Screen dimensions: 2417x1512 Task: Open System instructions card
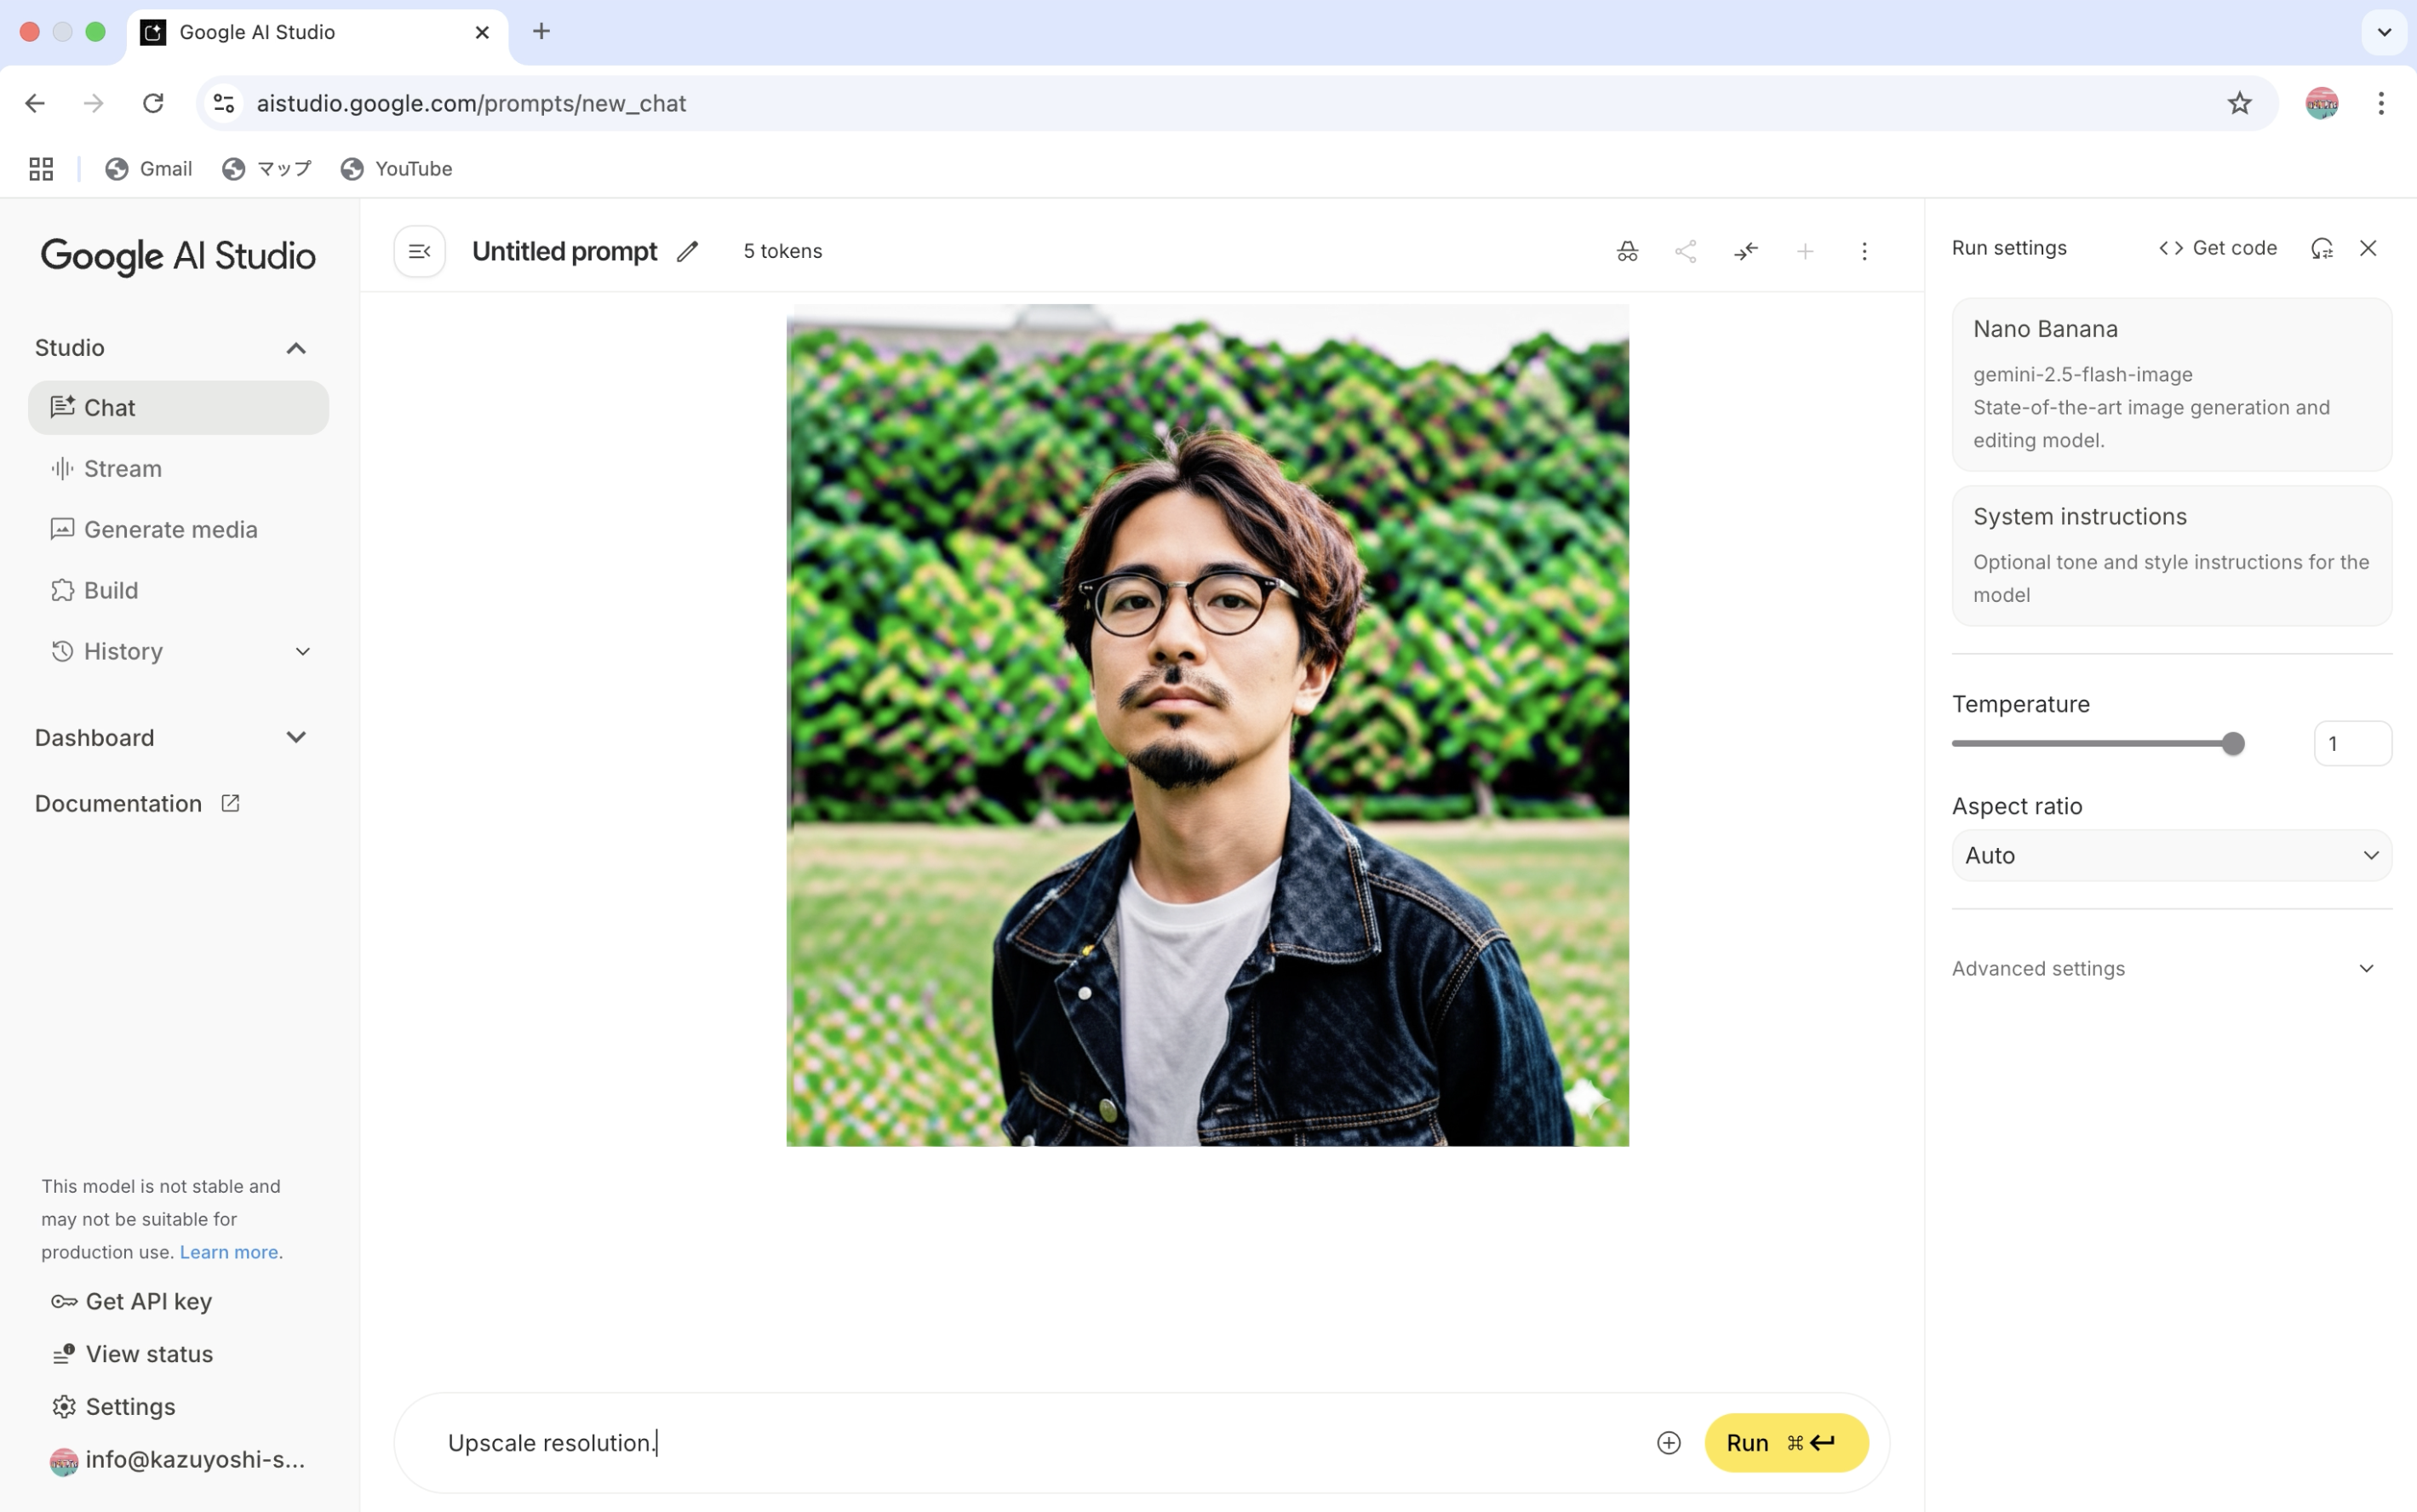(2172, 556)
